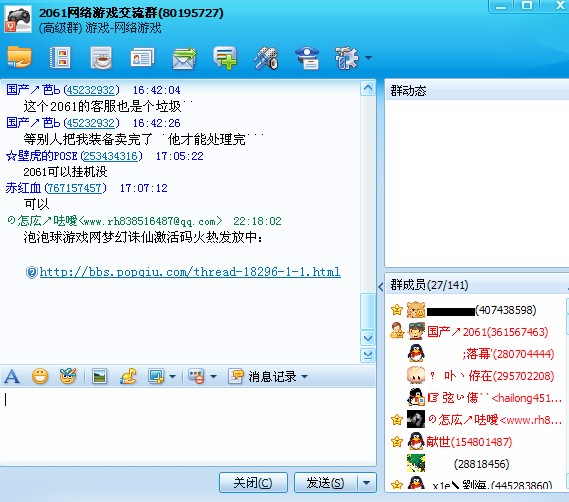Click the QQ number 45232932 link at 16:42:04
The image size is (569, 502).
click(x=91, y=90)
